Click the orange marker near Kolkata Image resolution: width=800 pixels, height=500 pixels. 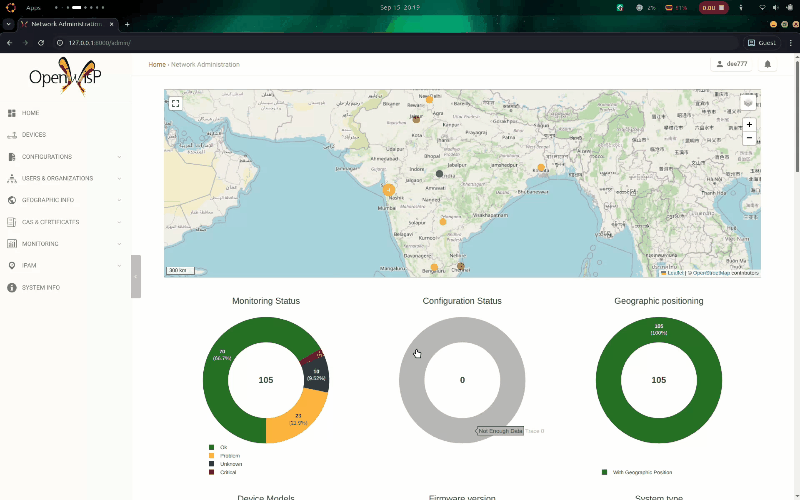541,167
